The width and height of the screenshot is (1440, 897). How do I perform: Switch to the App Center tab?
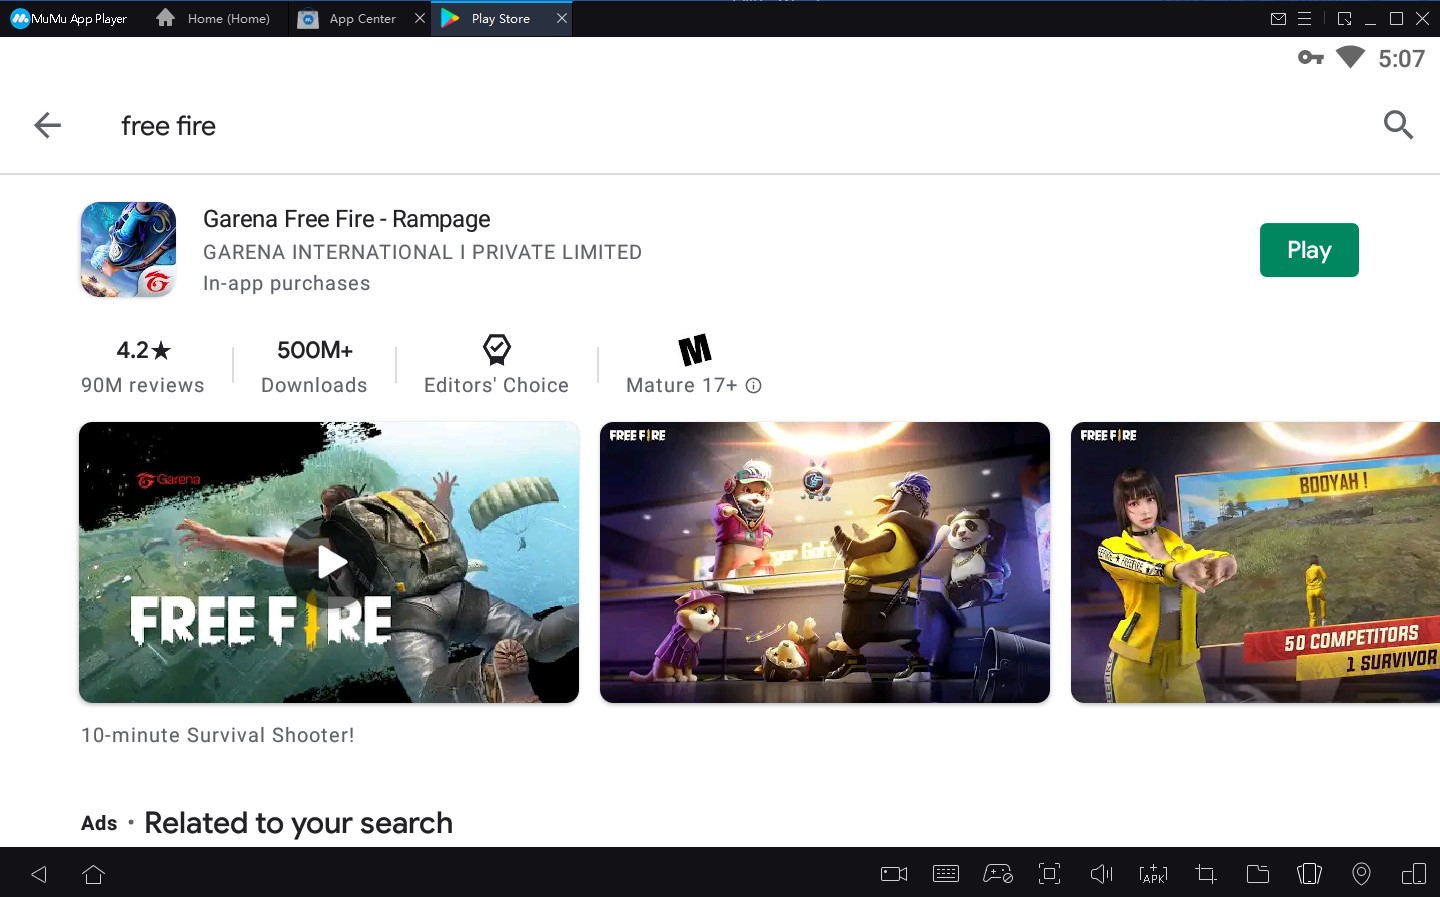(349, 18)
